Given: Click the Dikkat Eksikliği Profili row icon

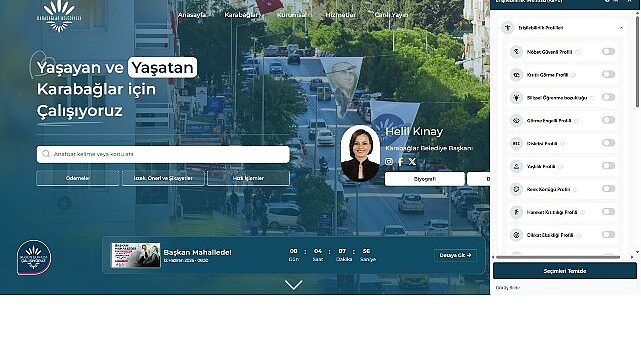Looking at the screenshot, I should point(516,235).
